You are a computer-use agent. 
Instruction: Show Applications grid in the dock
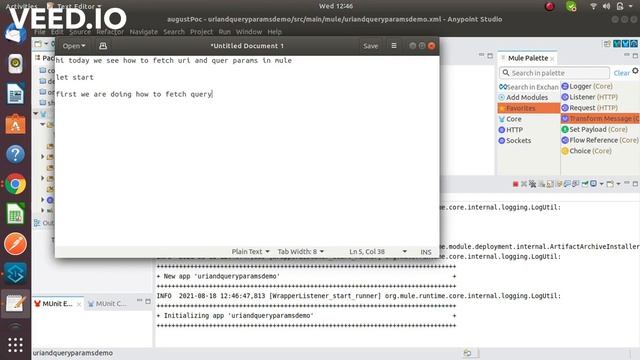(16, 345)
